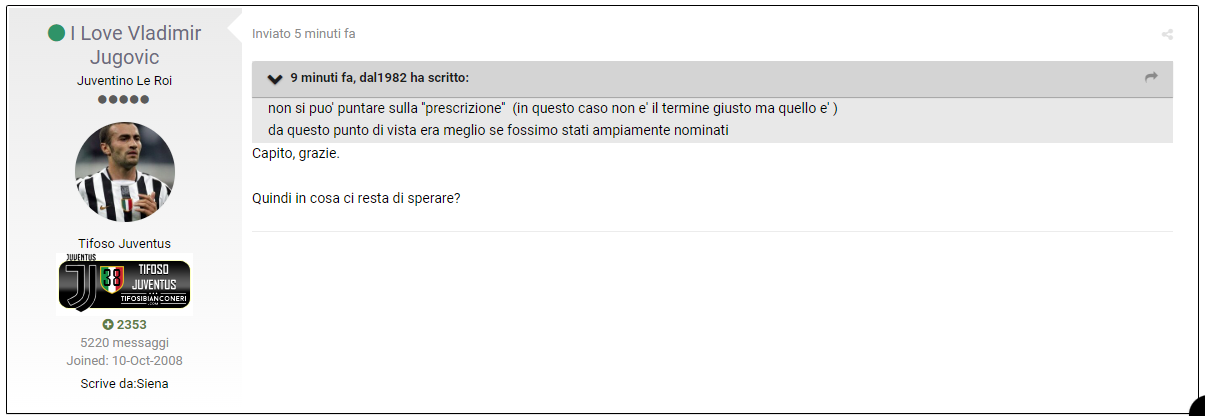The height and width of the screenshot is (416, 1205).
Task: Click the 'Juventino Le Roi' rank title
Action: coord(125,81)
